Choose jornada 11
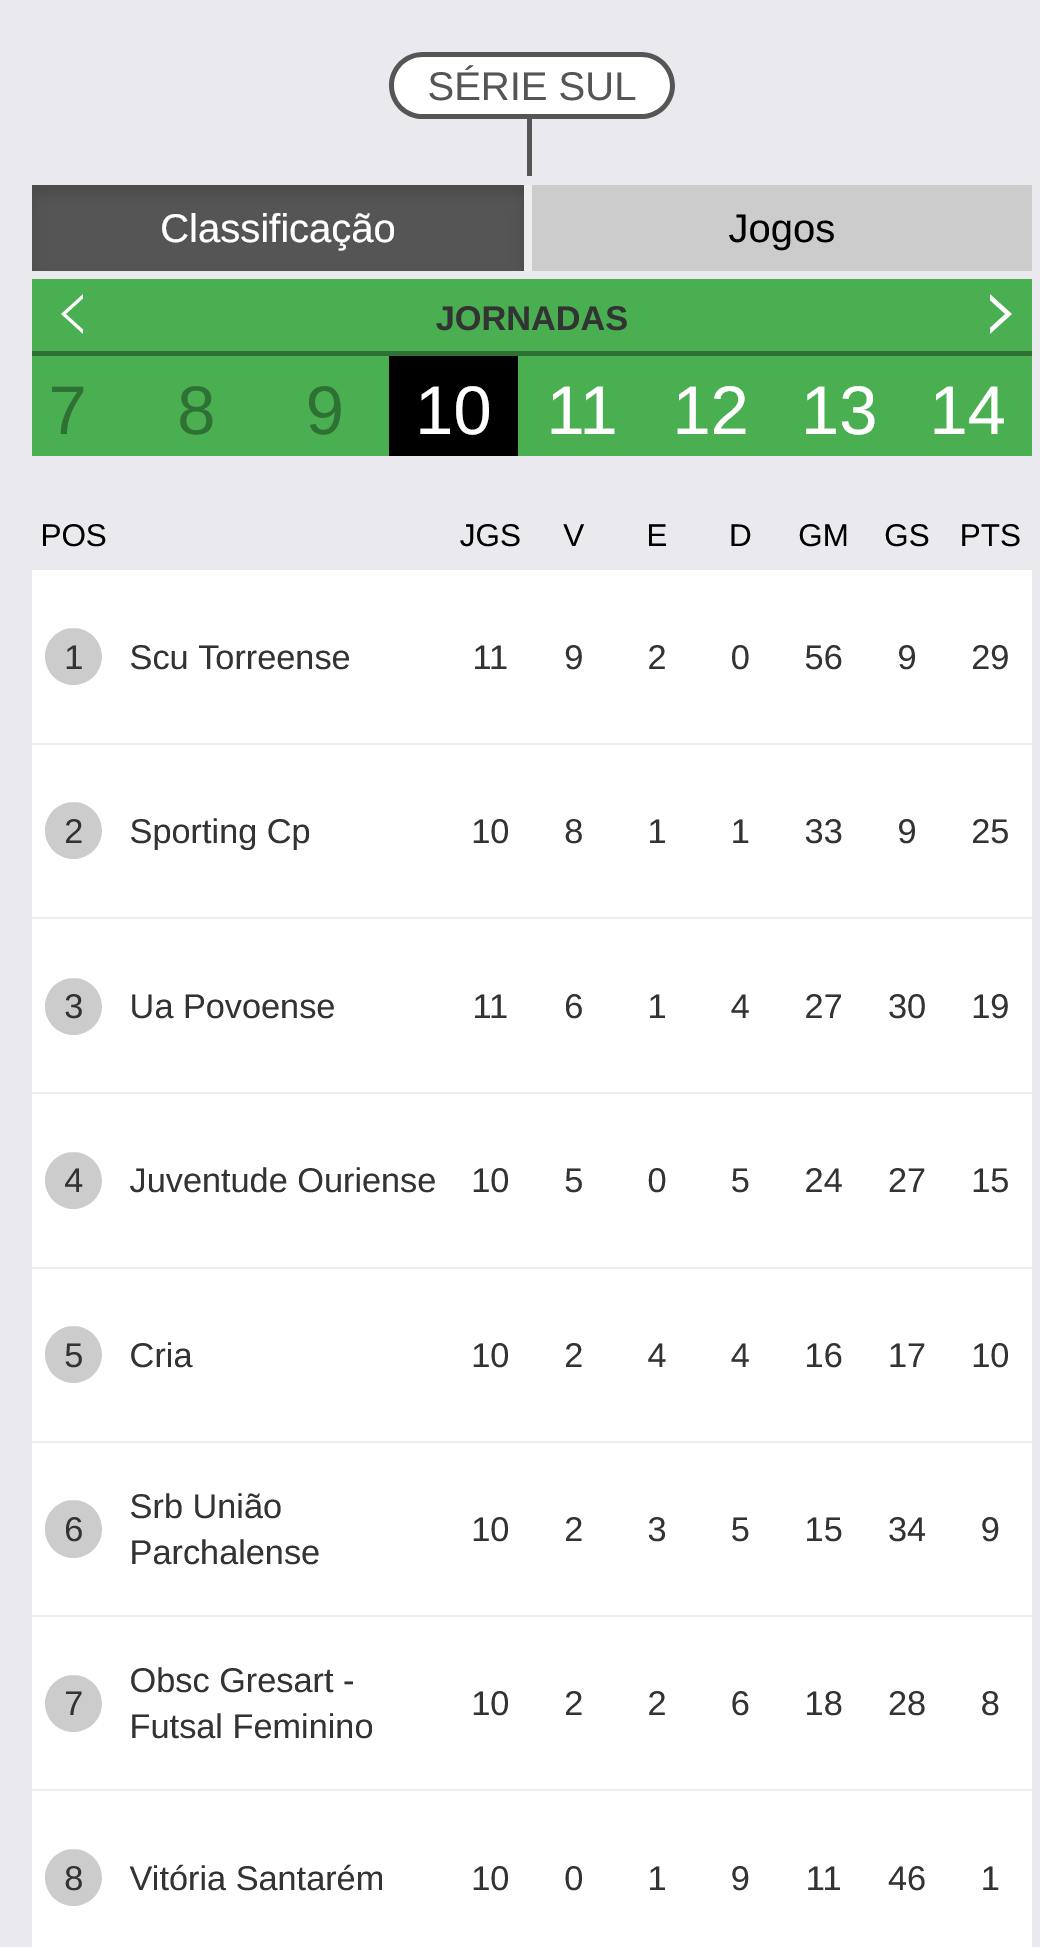The height and width of the screenshot is (1947, 1040). click(582, 410)
